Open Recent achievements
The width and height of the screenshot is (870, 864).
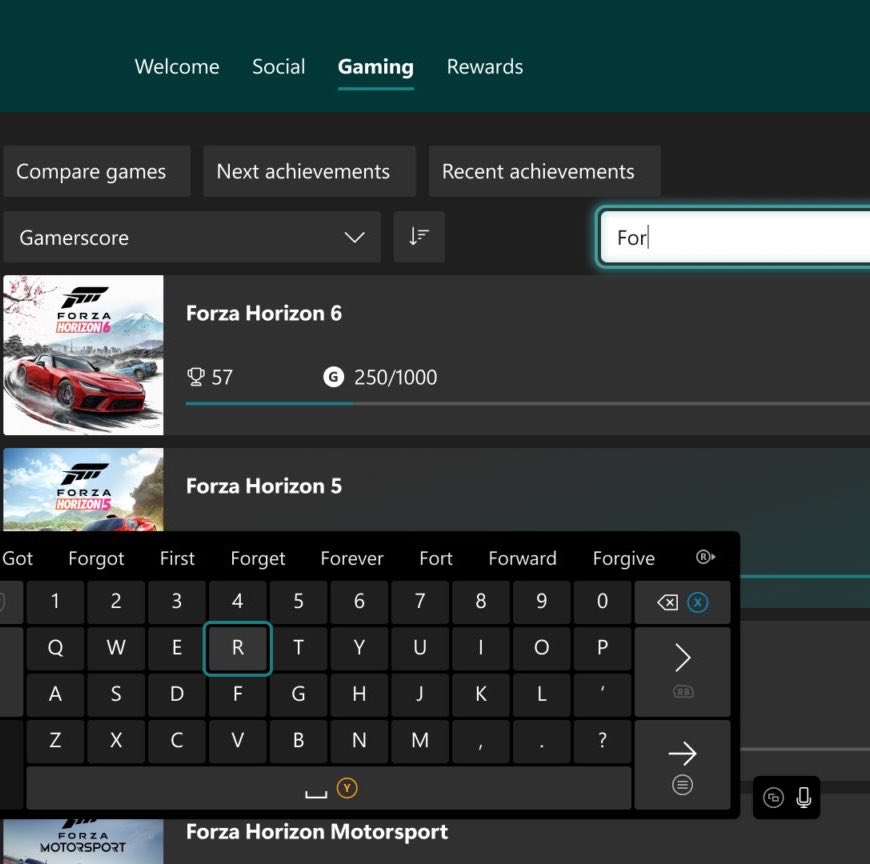tap(544, 171)
